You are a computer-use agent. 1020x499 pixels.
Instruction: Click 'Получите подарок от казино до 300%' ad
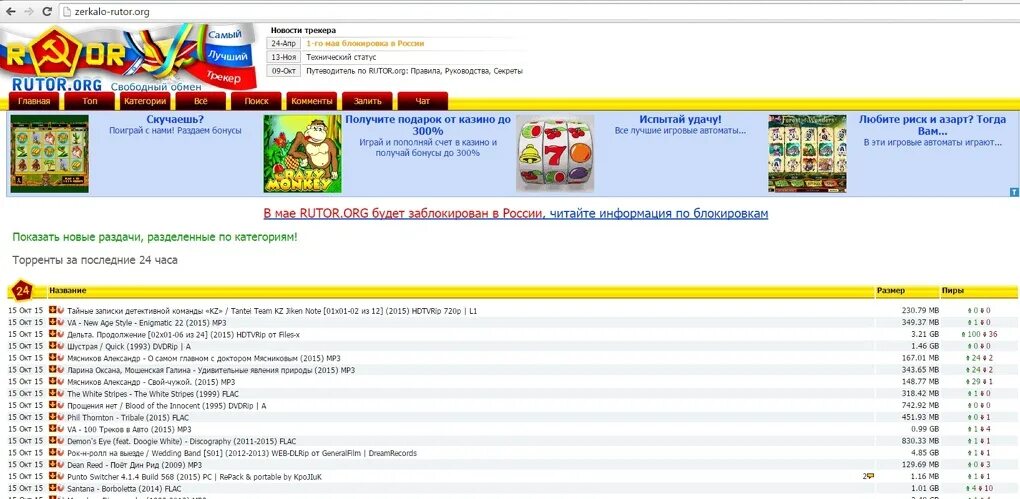pos(428,125)
